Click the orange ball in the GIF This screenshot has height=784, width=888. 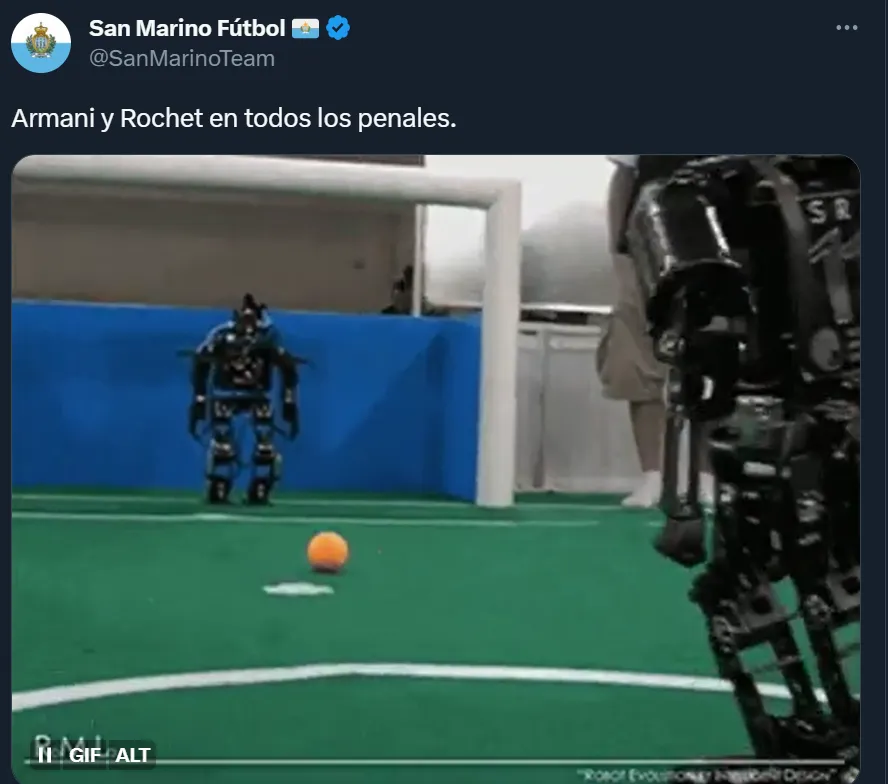[327, 551]
